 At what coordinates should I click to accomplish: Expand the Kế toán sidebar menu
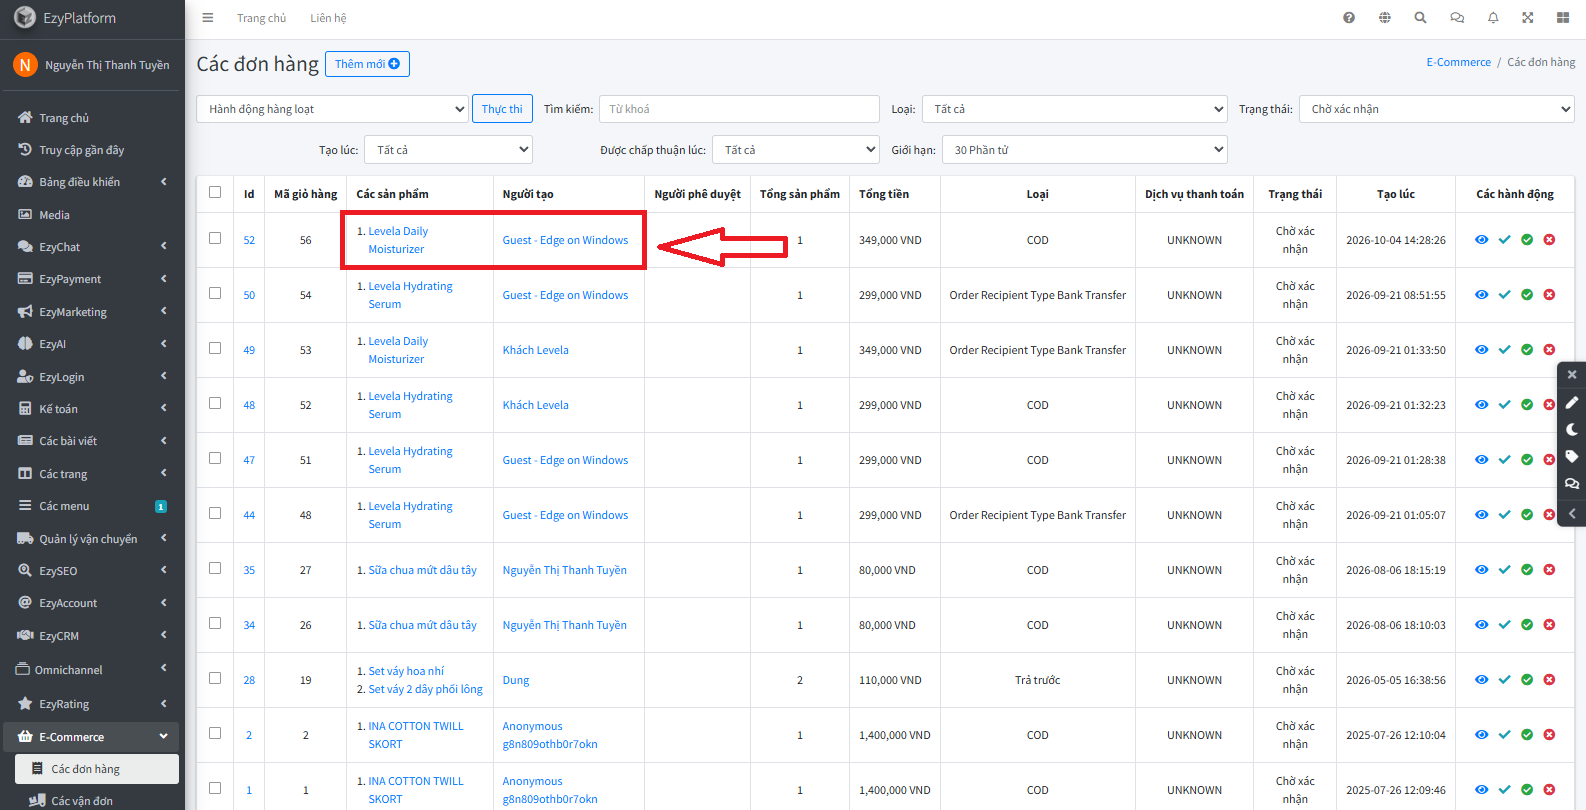pyautogui.click(x=92, y=409)
